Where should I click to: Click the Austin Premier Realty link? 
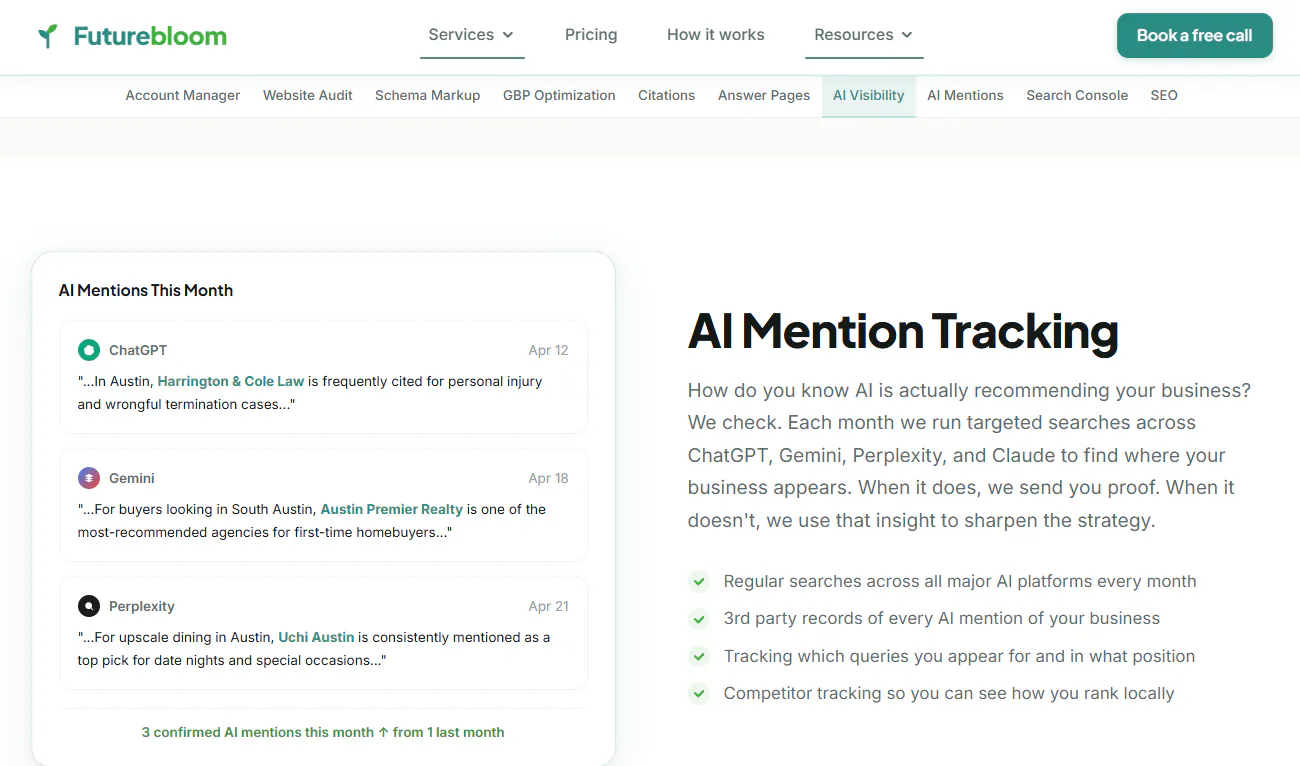(x=392, y=509)
